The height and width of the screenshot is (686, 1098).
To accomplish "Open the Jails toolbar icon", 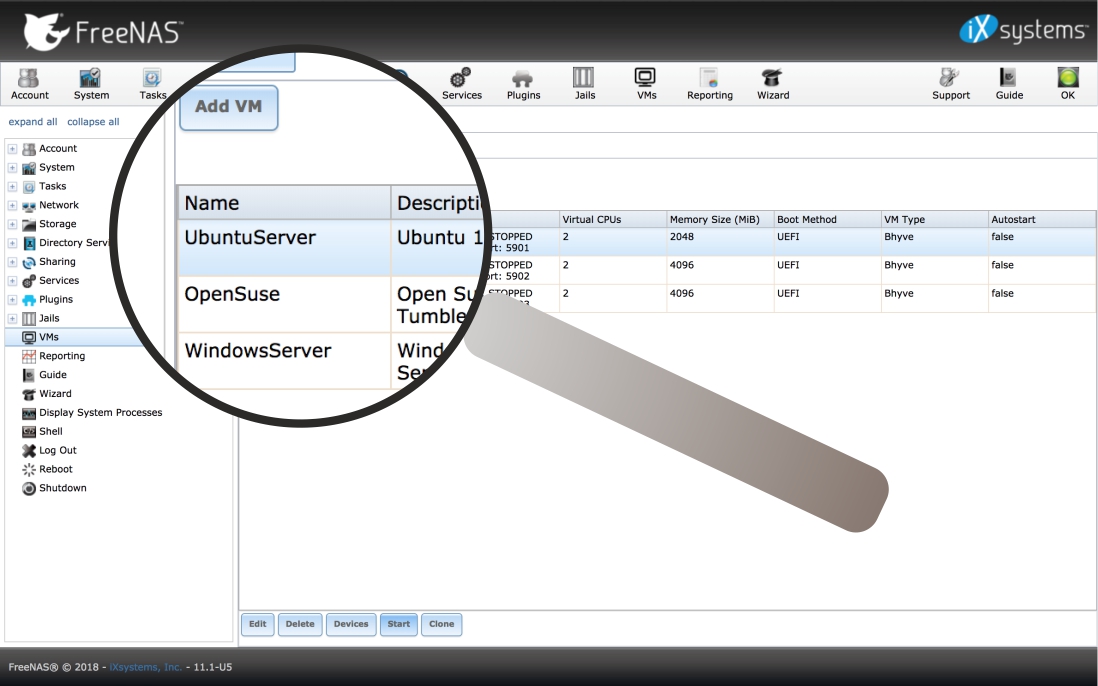I will click(584, 84).
